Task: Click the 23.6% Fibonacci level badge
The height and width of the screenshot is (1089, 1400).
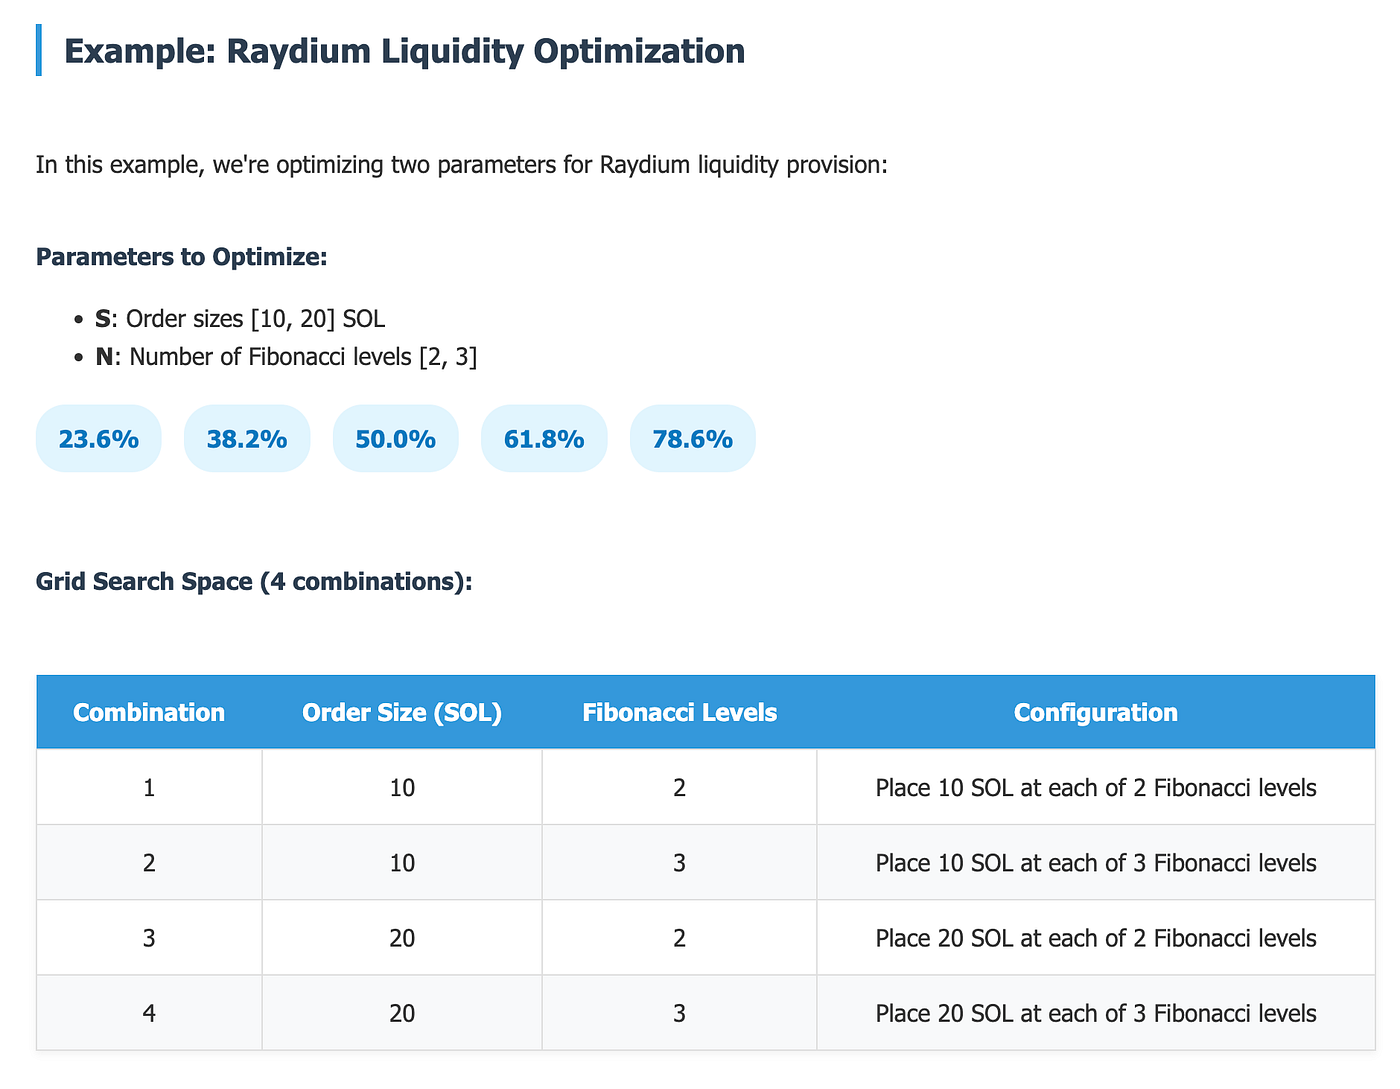Action: tap(98, 438)
